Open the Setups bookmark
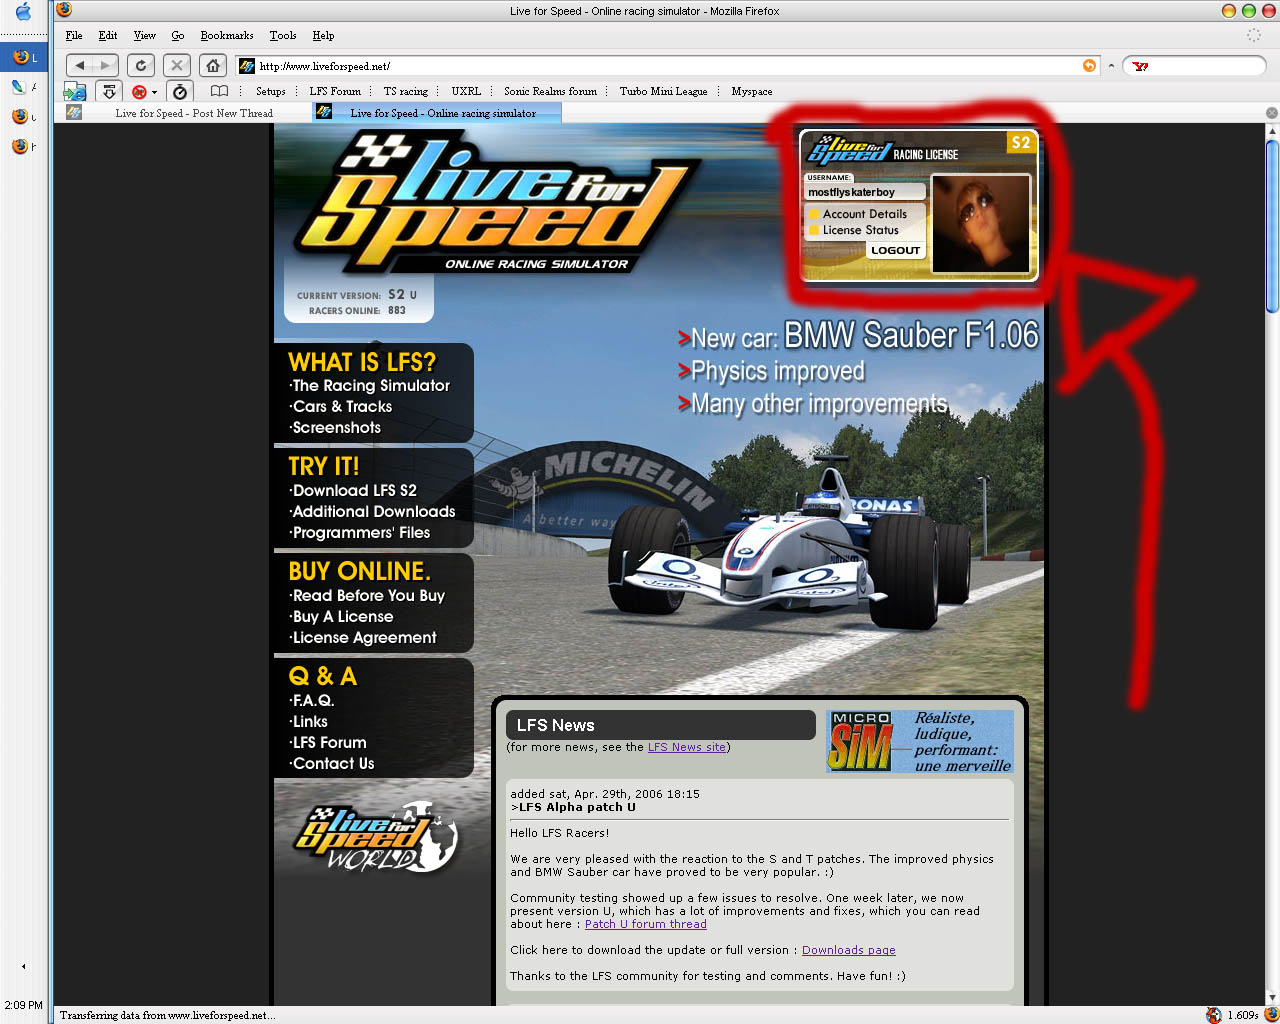Screen dimensions: 1280x1024 [x=271, y=91]
